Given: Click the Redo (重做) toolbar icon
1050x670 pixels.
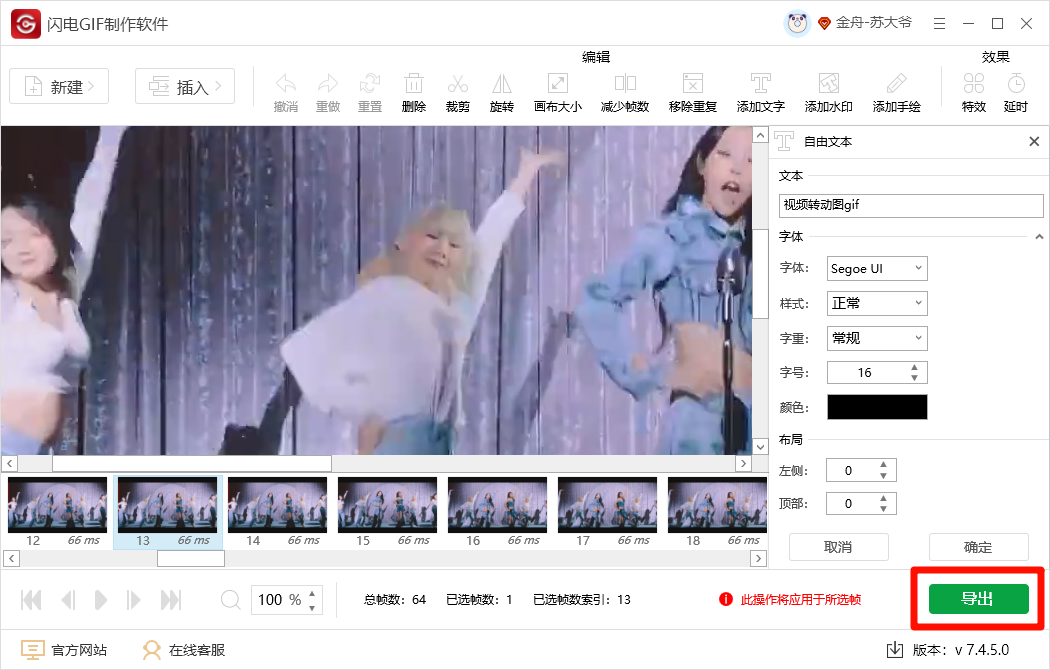Looking at the screenshot, I should pos(328,92).
